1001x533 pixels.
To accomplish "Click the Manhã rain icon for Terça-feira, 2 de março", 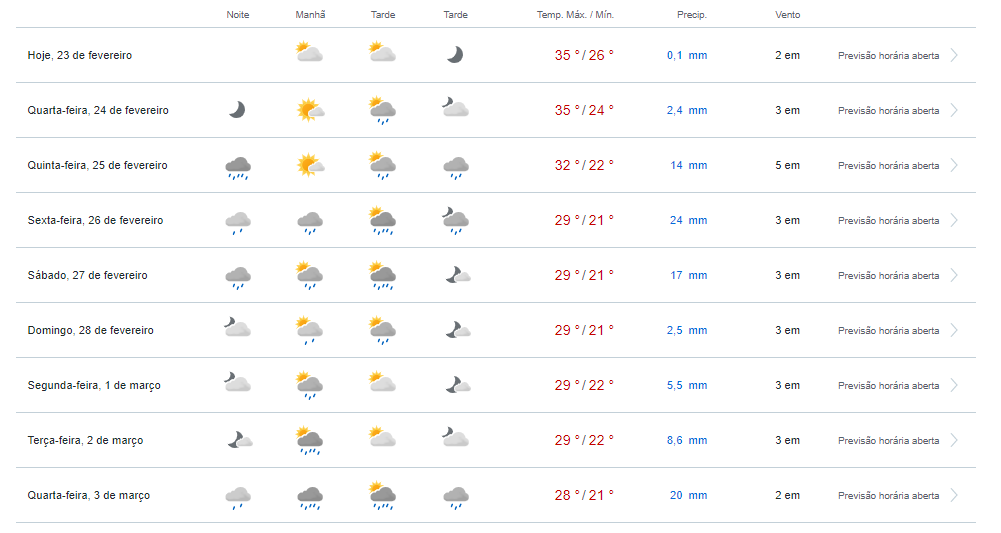I will point(310,440).
